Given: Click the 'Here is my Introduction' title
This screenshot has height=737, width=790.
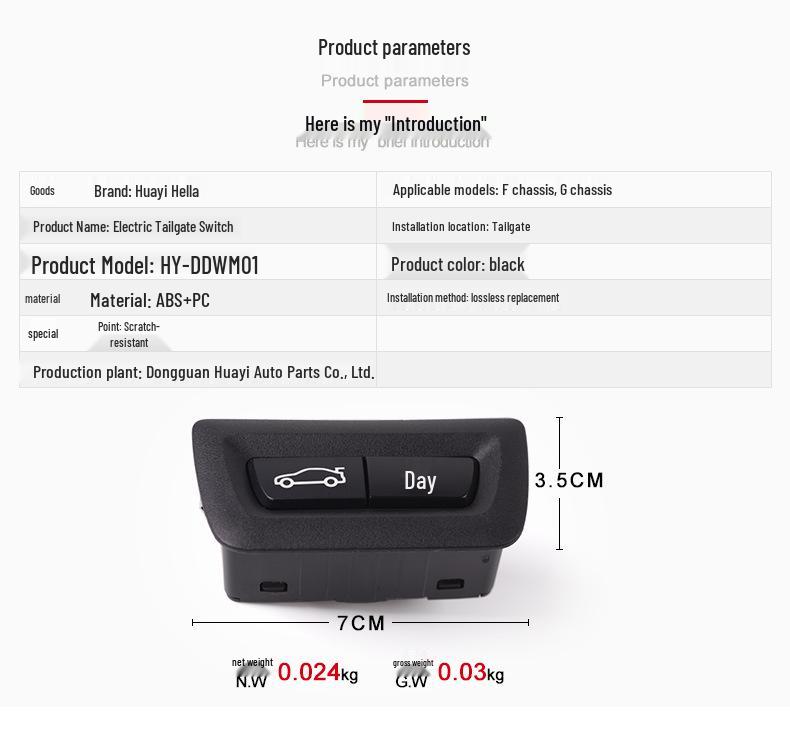Looking at the screenshot, I should pyautogui.click(x=396, y=124).
